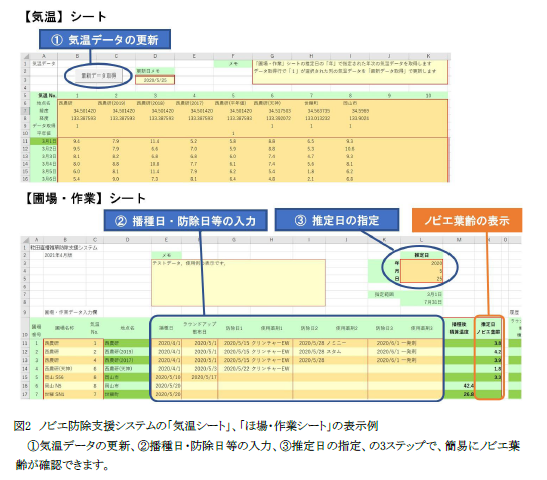Click 指定範囲 start date 3月1日 in 圃場 sheet
The image size is (547, 480).
pos(422,294)
